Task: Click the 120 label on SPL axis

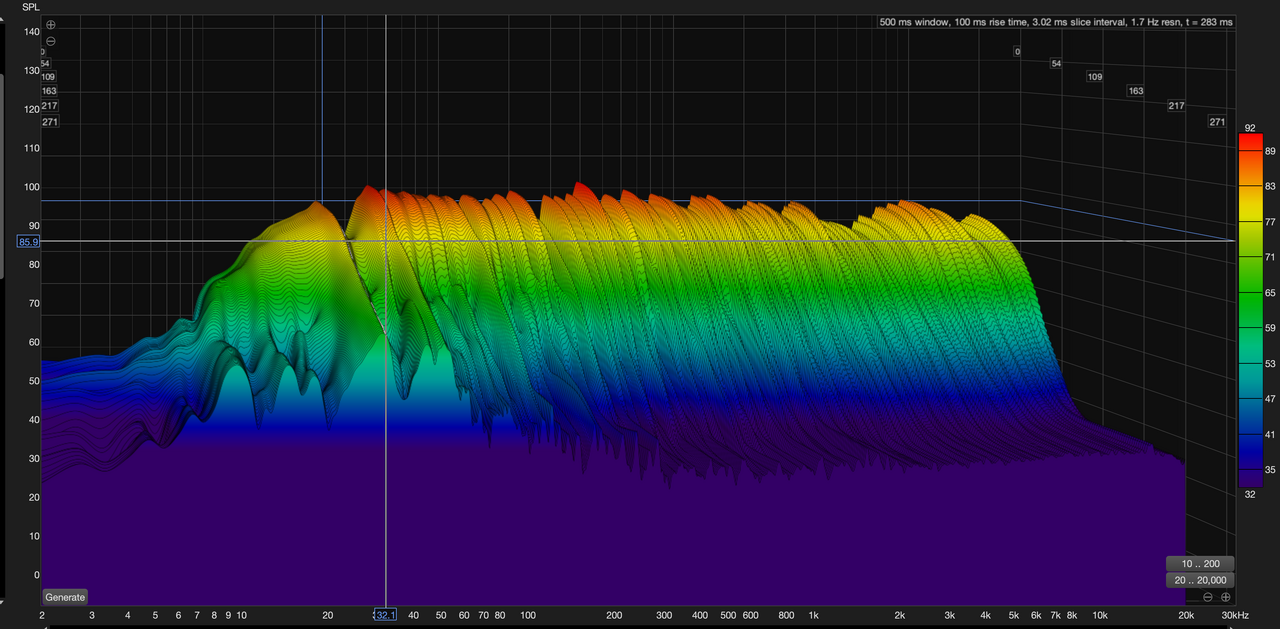Action: click(31, 110)
